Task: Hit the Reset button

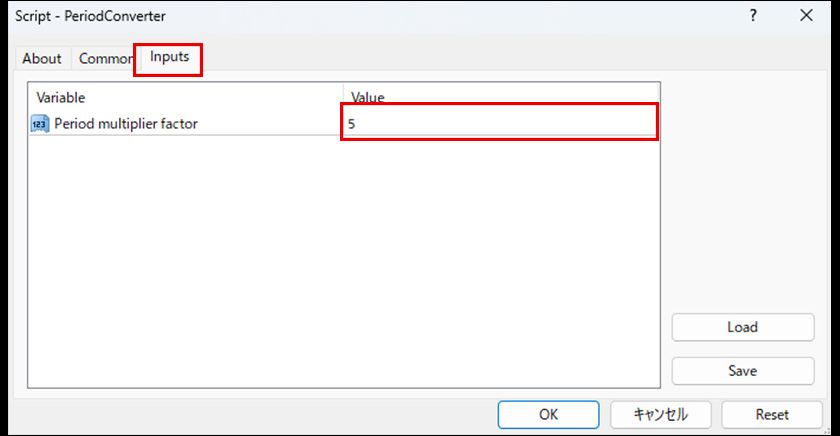Action: click(x=772, y=414)
